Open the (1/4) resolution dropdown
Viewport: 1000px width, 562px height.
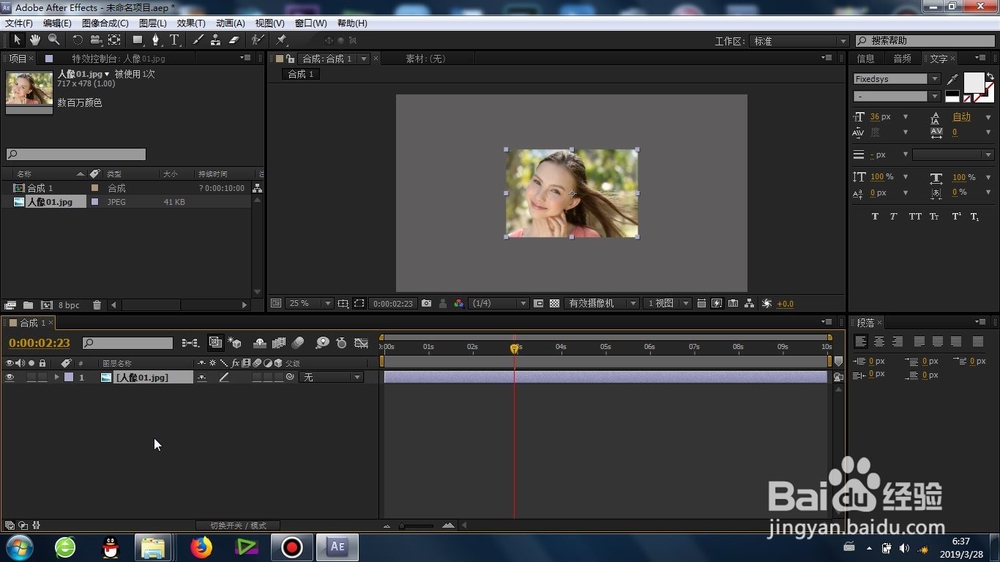tap(499, 304)
